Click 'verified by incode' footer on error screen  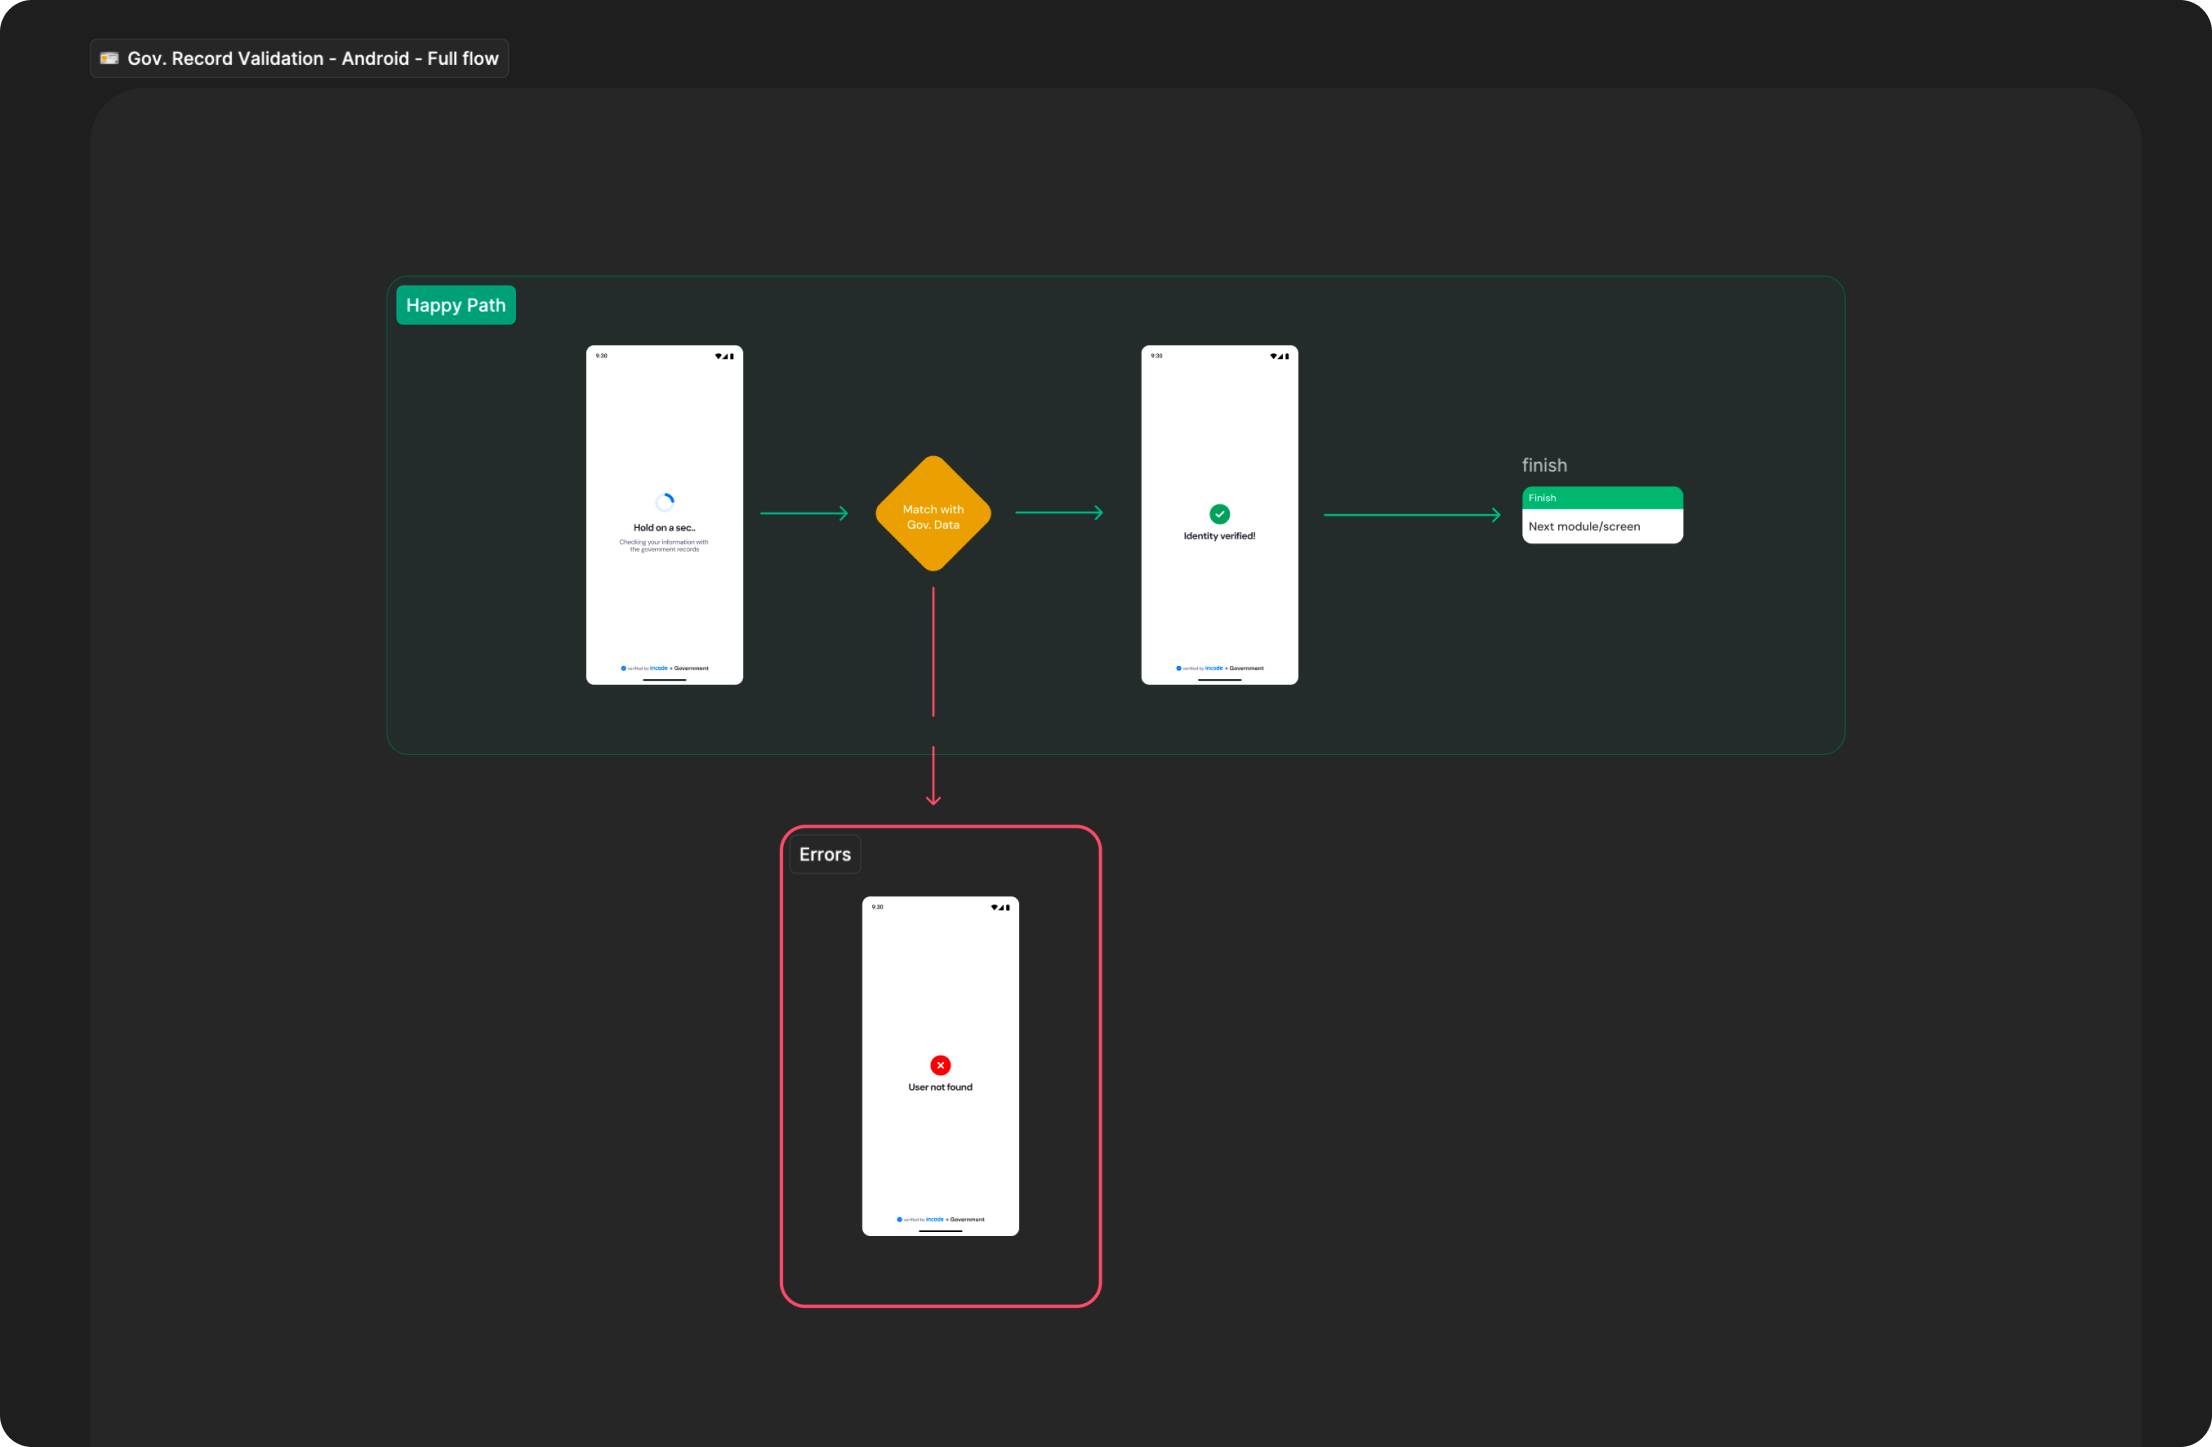(x=940, y=1219)
